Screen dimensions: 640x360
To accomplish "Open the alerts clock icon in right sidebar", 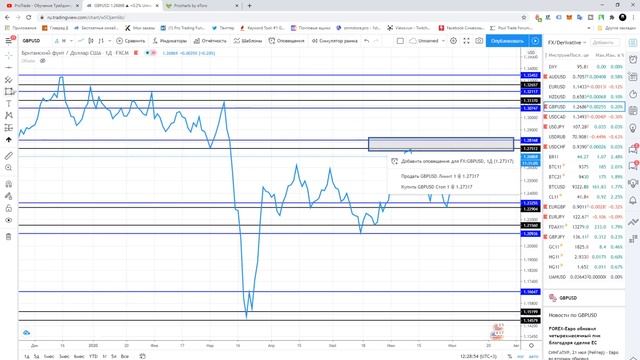I will coord(633,60).
